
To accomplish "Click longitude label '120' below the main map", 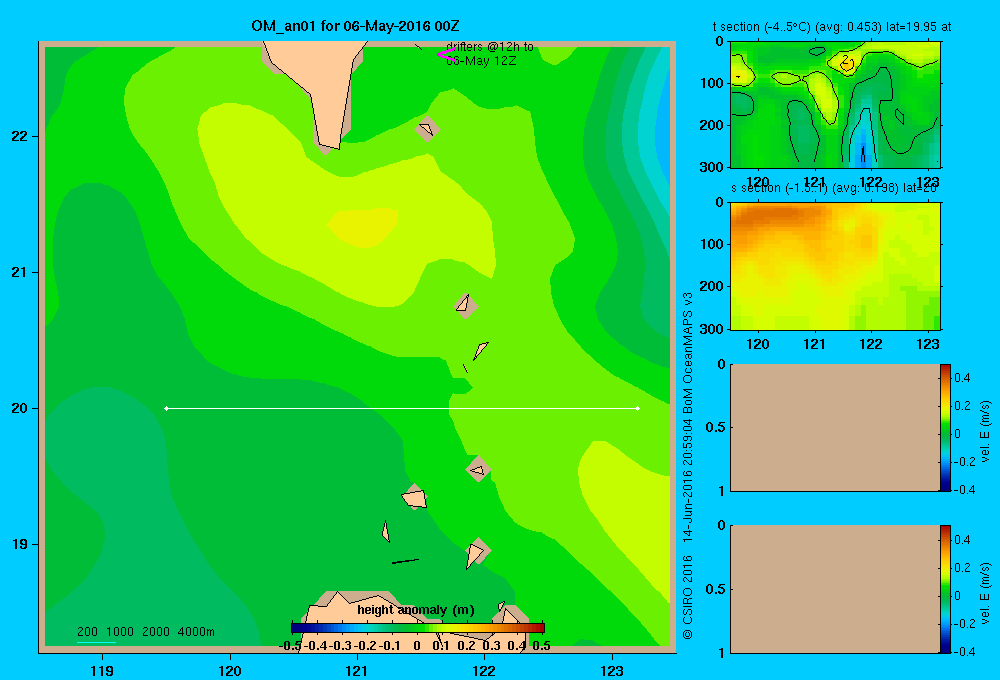I will [230, 670].
